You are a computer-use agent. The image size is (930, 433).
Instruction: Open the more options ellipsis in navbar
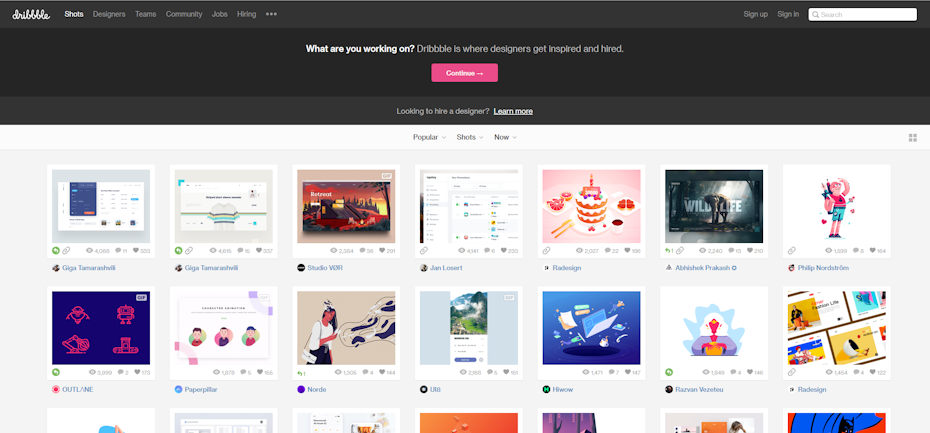271,14
